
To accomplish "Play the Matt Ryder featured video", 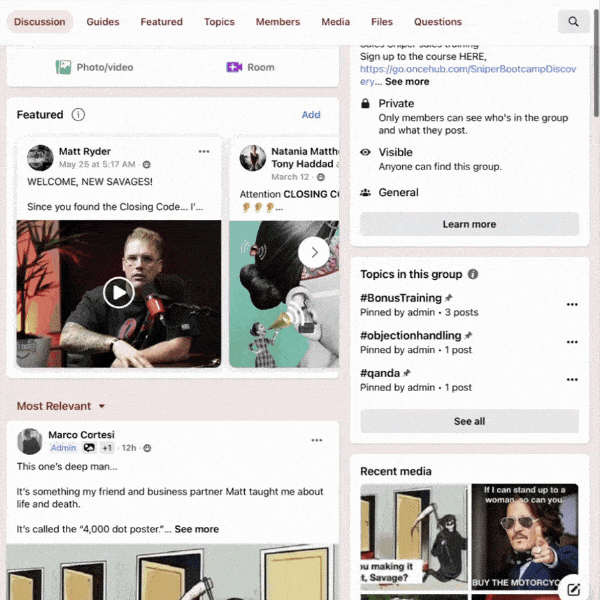I will (x=118, y=292).
